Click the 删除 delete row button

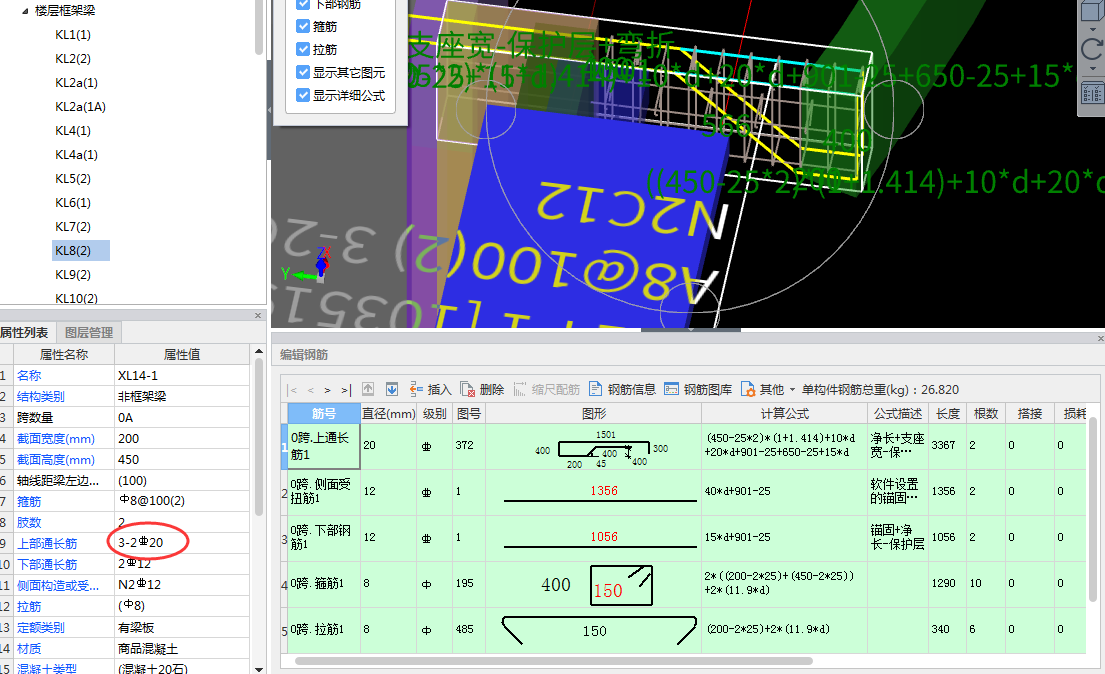pyautogui.click(x=482, y=389)
